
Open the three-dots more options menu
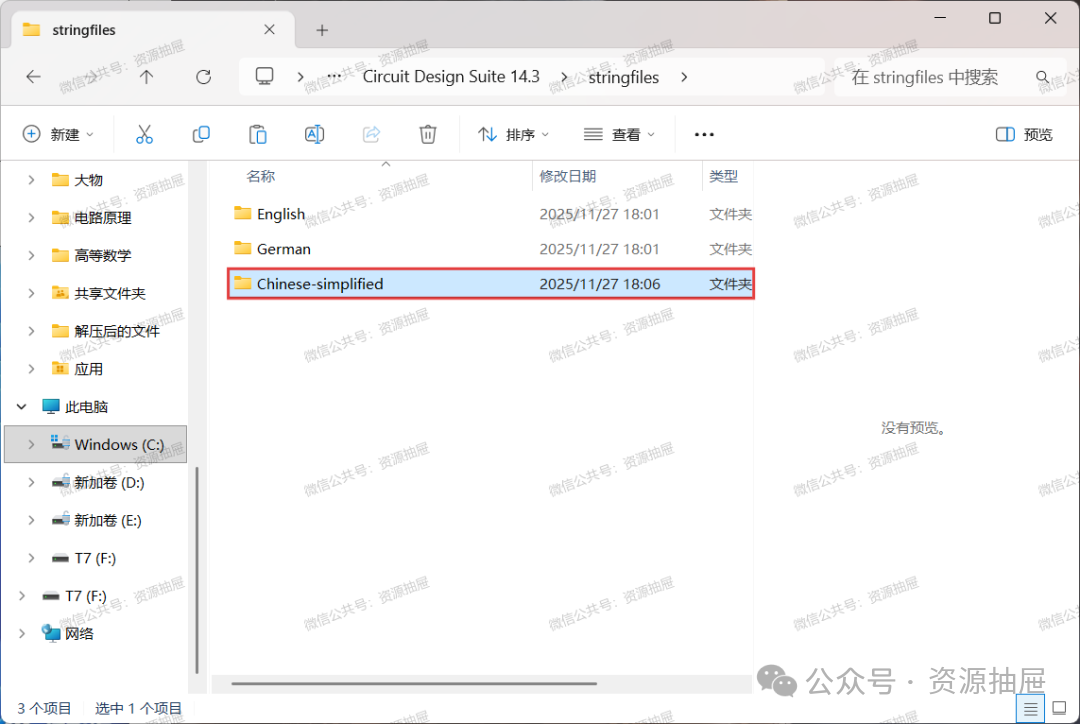704,134
